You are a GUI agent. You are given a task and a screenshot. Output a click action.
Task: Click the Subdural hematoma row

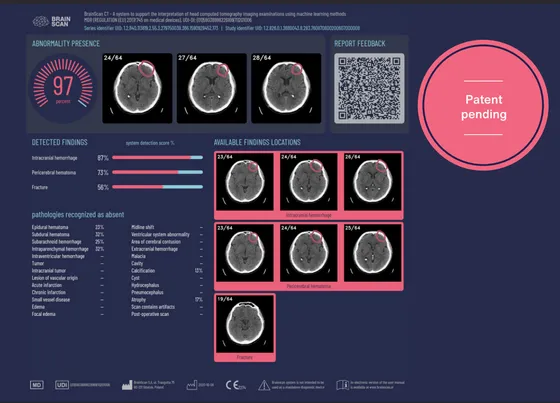68,234
